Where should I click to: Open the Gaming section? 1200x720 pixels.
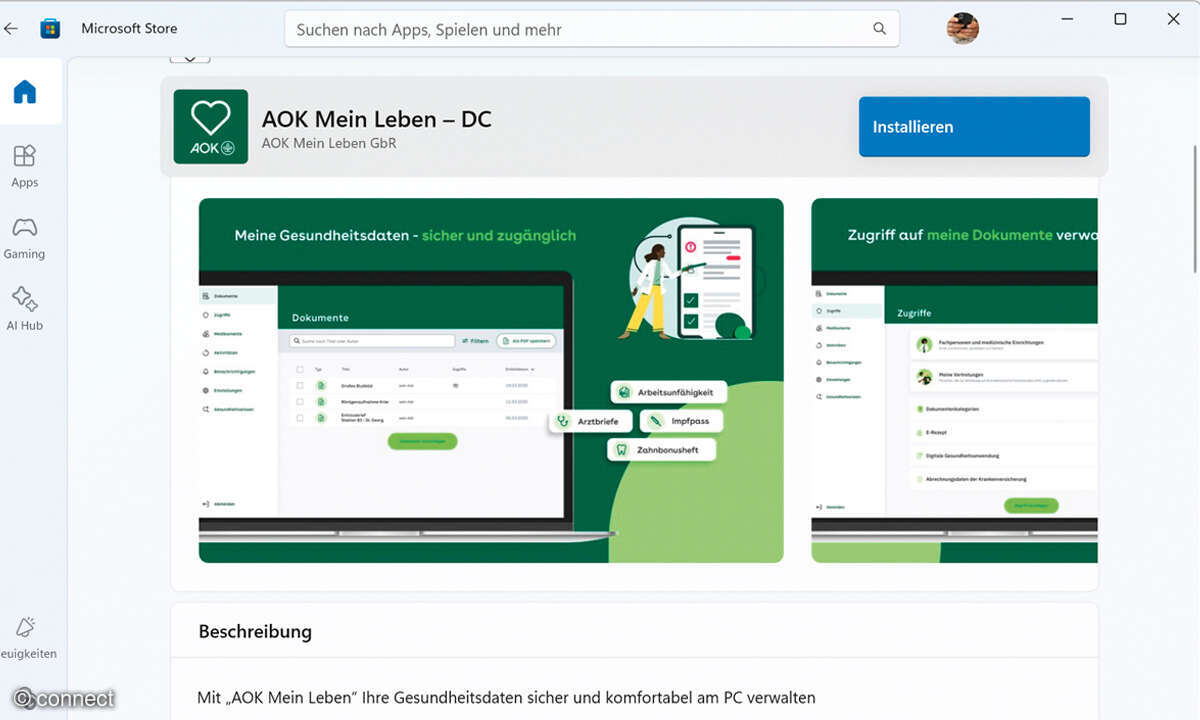point(25,238)
